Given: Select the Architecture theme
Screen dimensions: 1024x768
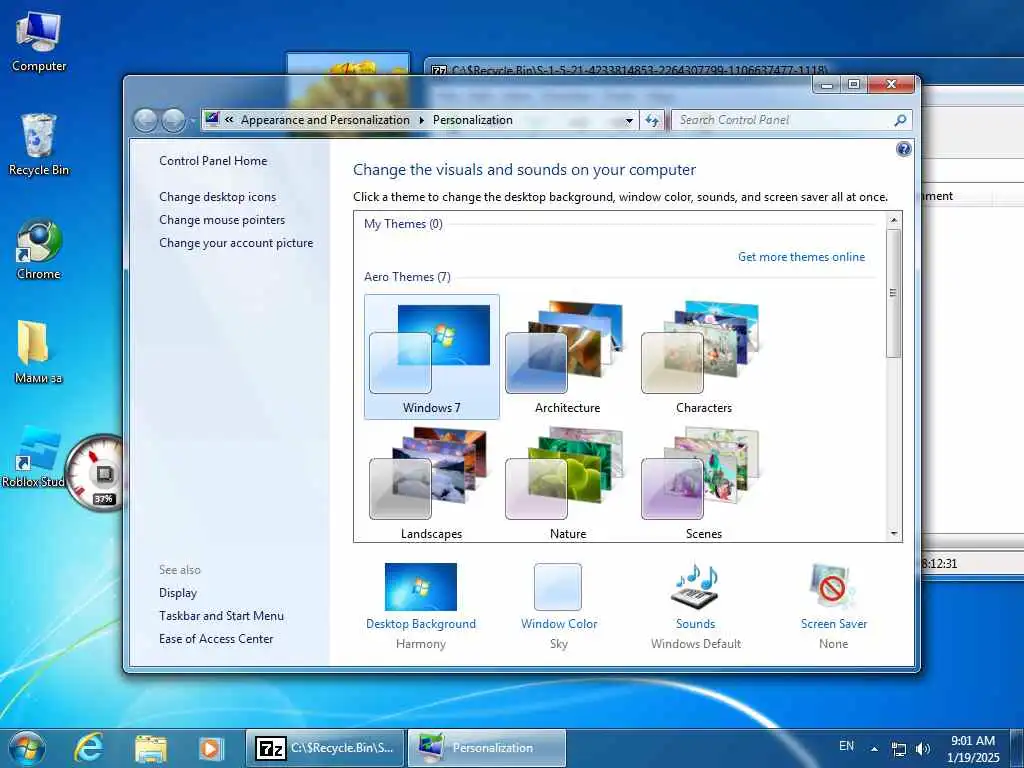Looking at the screenshot, I should pos(567,357).
